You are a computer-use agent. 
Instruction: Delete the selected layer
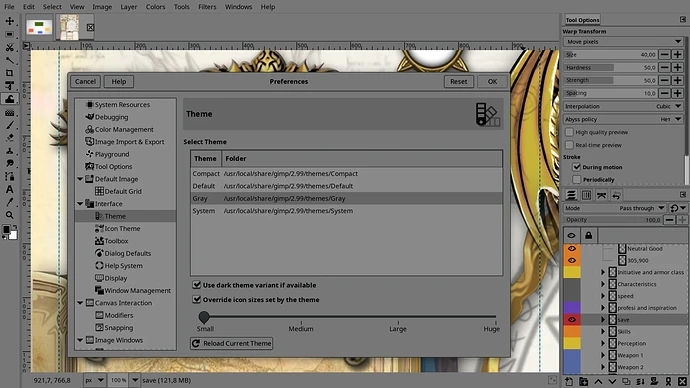click(x=683, y=382)
